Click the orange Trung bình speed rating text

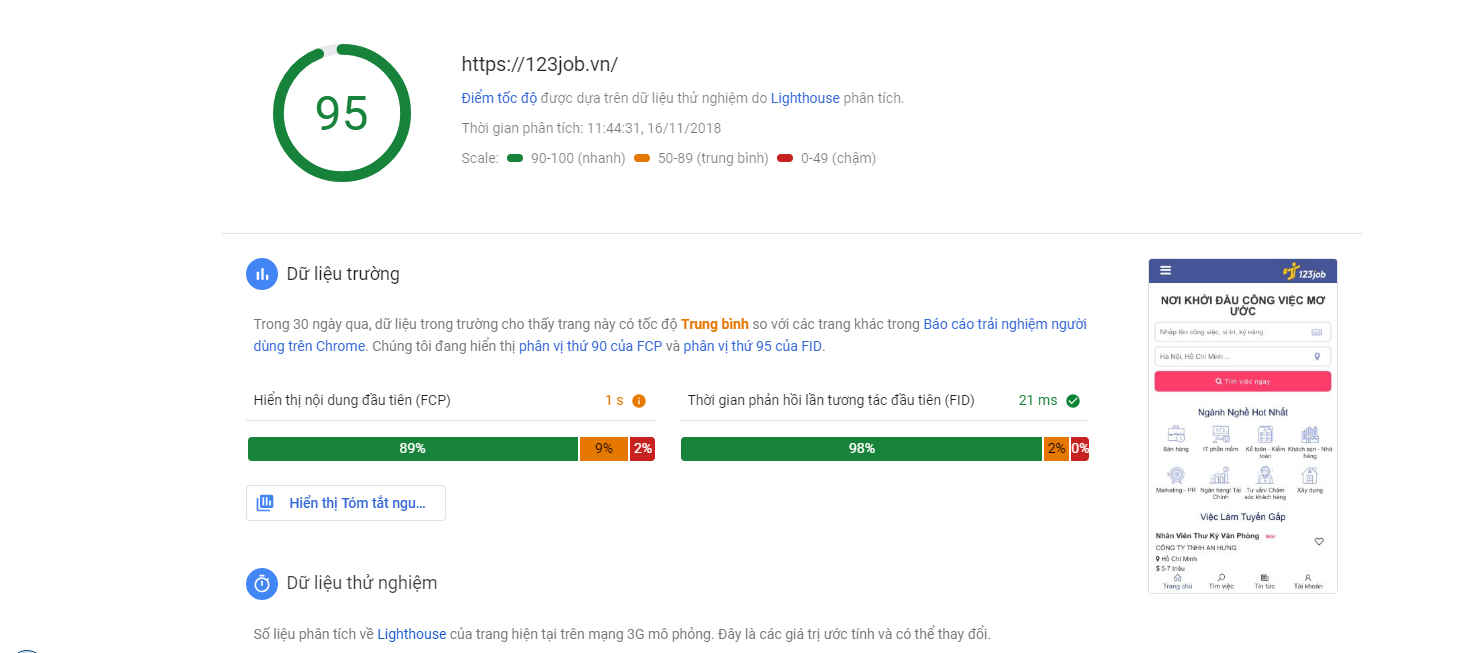pos(715,324)
